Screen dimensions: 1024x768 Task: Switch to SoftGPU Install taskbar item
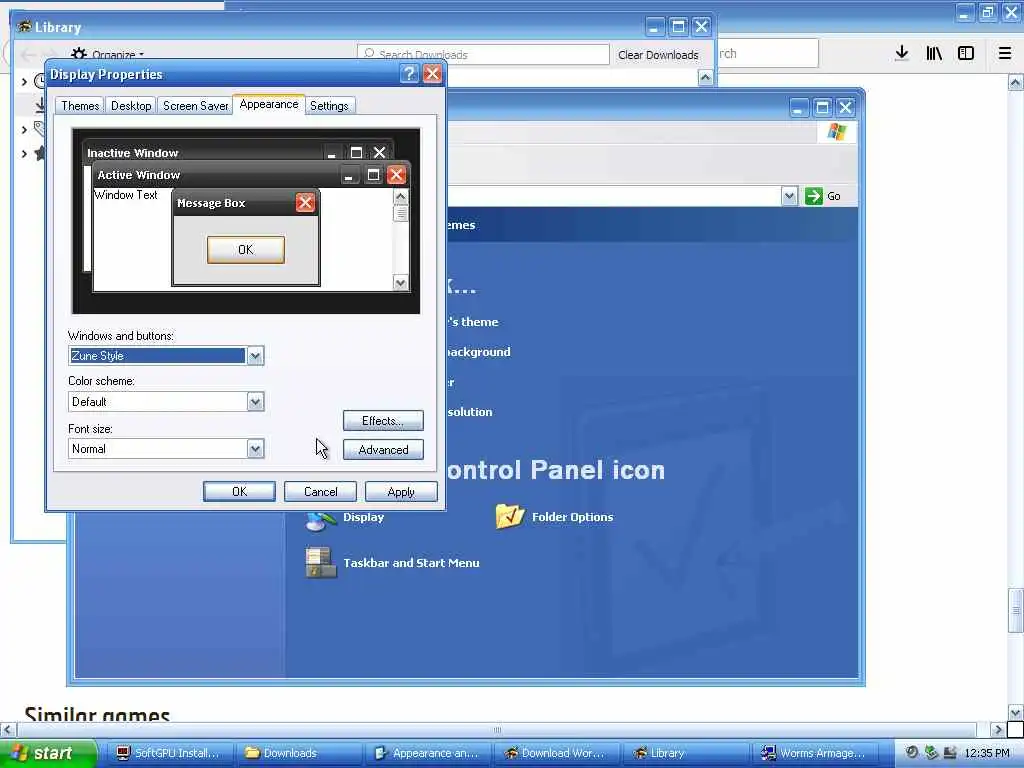(168, 753)
